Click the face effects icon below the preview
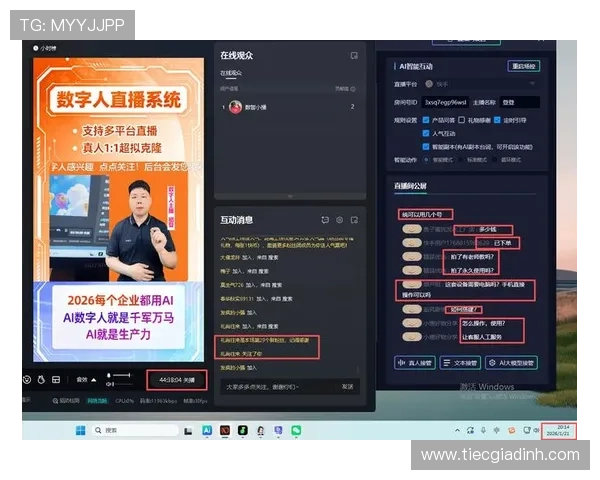This screenshot has height=480, width=600. pyautogui.click(x=27, y=379)
